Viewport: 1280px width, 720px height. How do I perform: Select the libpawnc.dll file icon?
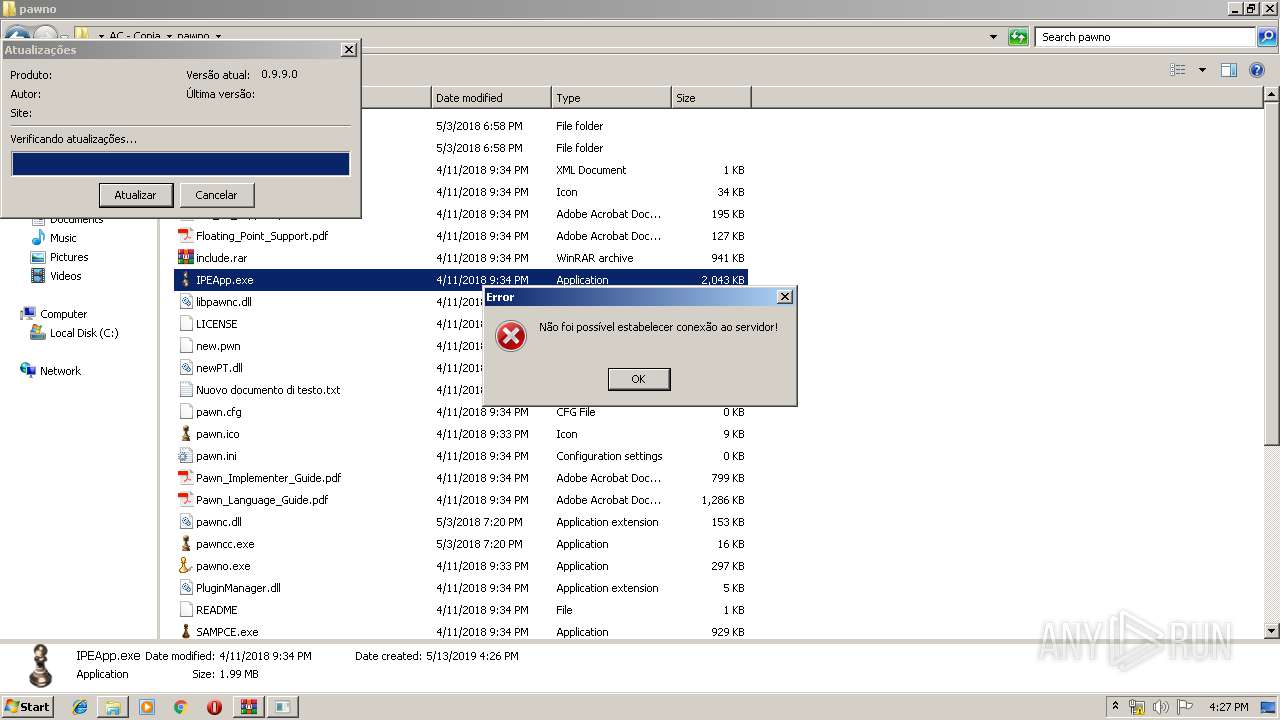point(185,302)
